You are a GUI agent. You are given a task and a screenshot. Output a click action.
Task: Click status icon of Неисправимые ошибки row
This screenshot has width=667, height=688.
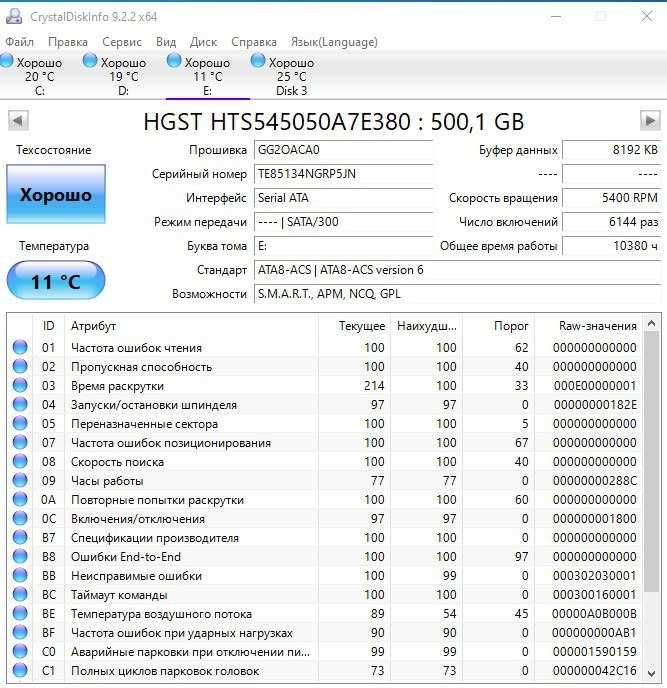click(x=20, y=575)
